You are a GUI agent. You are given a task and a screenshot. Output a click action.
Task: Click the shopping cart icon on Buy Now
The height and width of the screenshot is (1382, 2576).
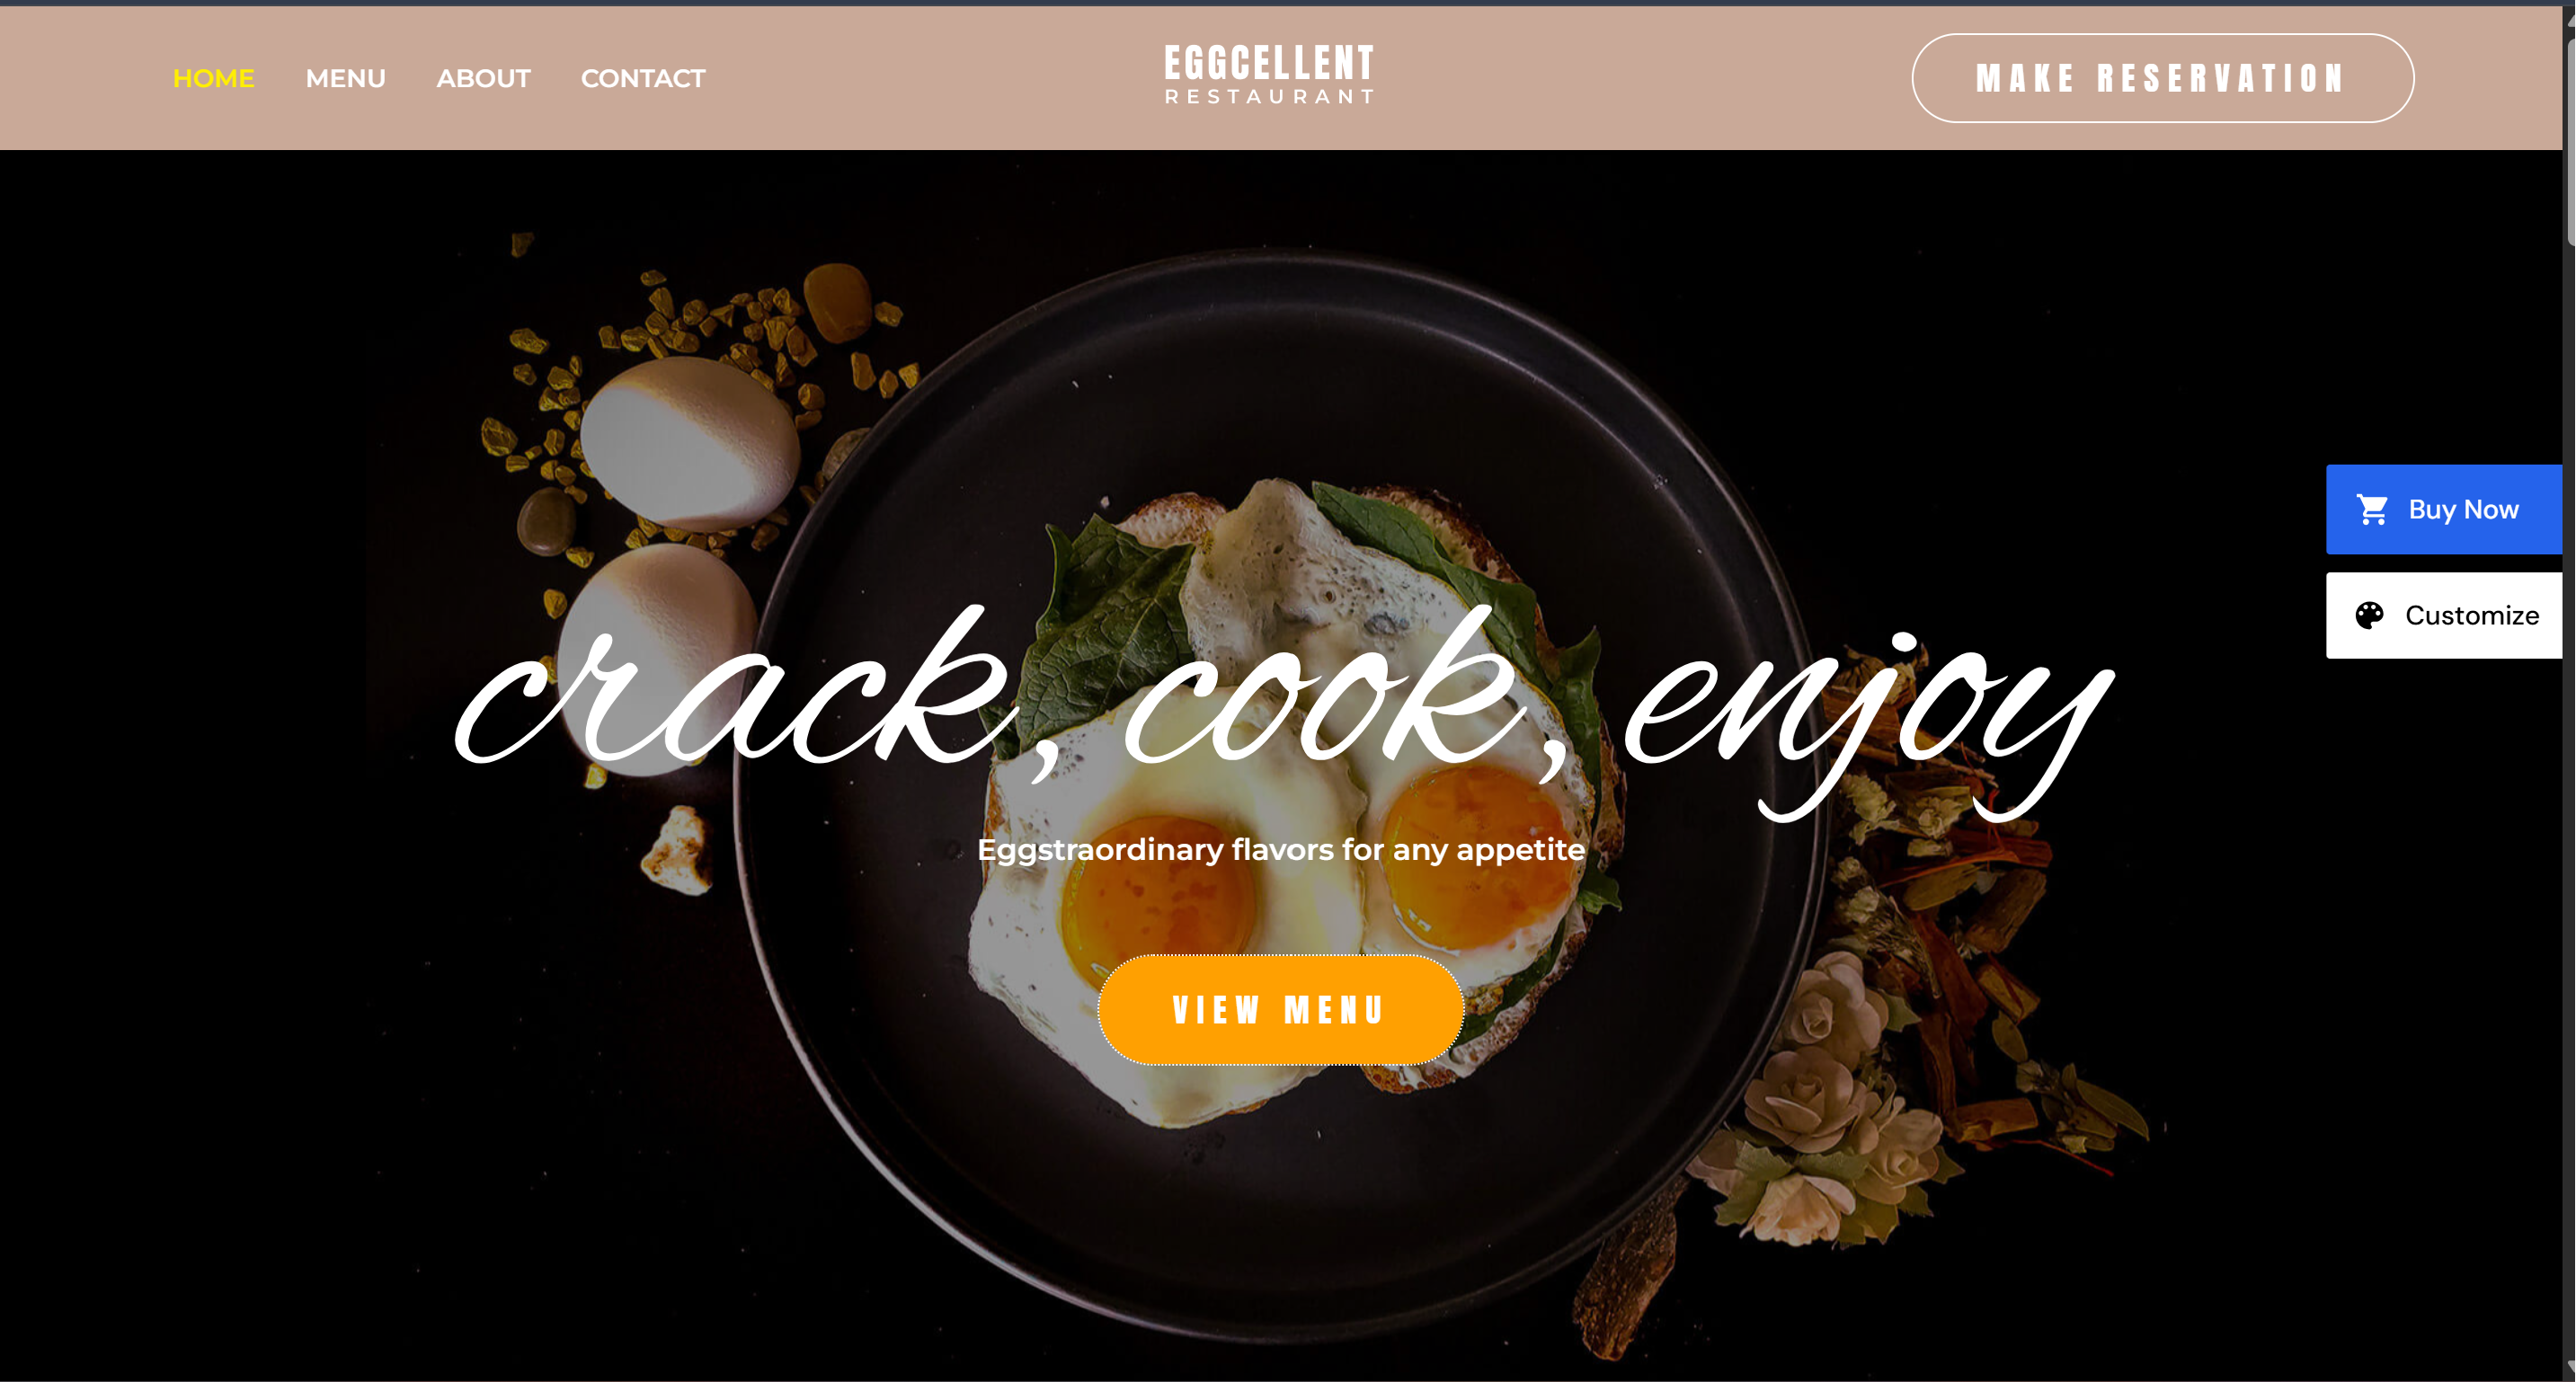point(2372,509)
